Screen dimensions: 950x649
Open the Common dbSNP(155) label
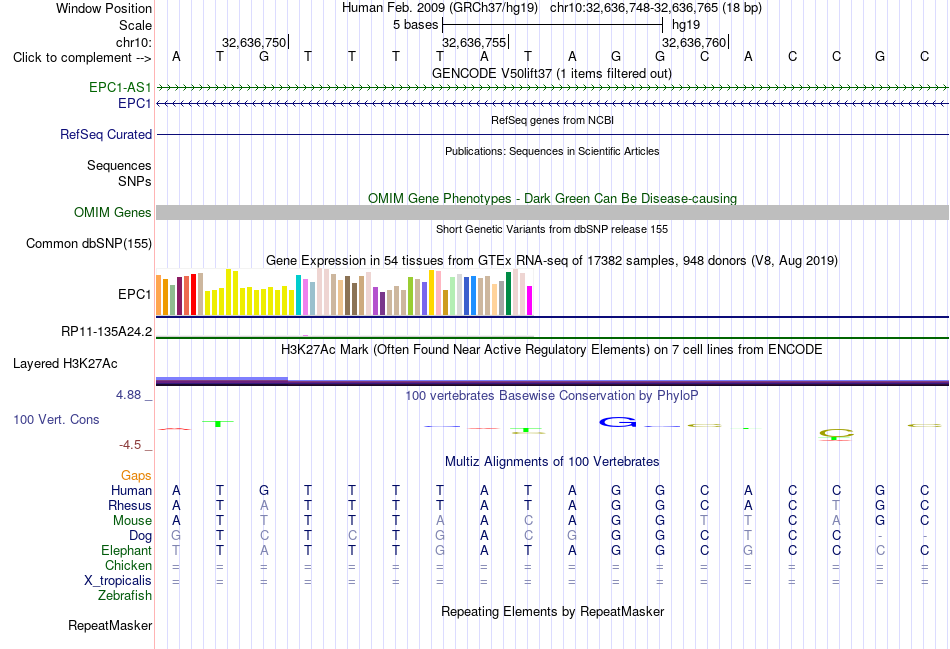point(89,244)
